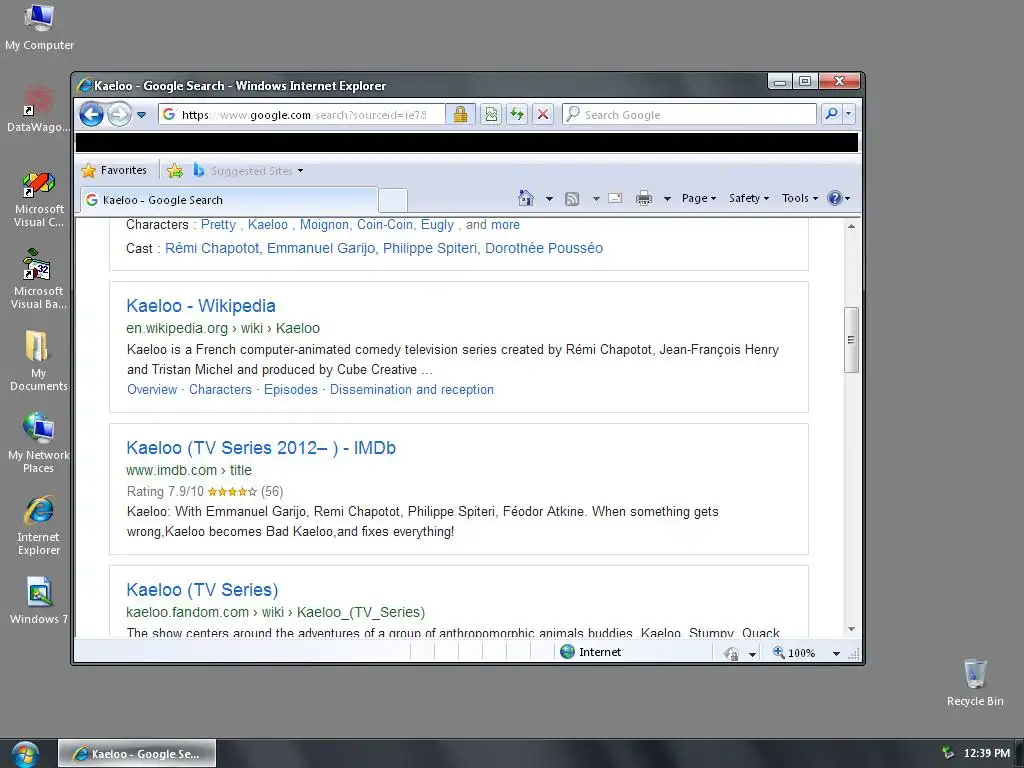Click the system tray network icon
Viewport: 1024px width, 768px height.
coord(947,753)
